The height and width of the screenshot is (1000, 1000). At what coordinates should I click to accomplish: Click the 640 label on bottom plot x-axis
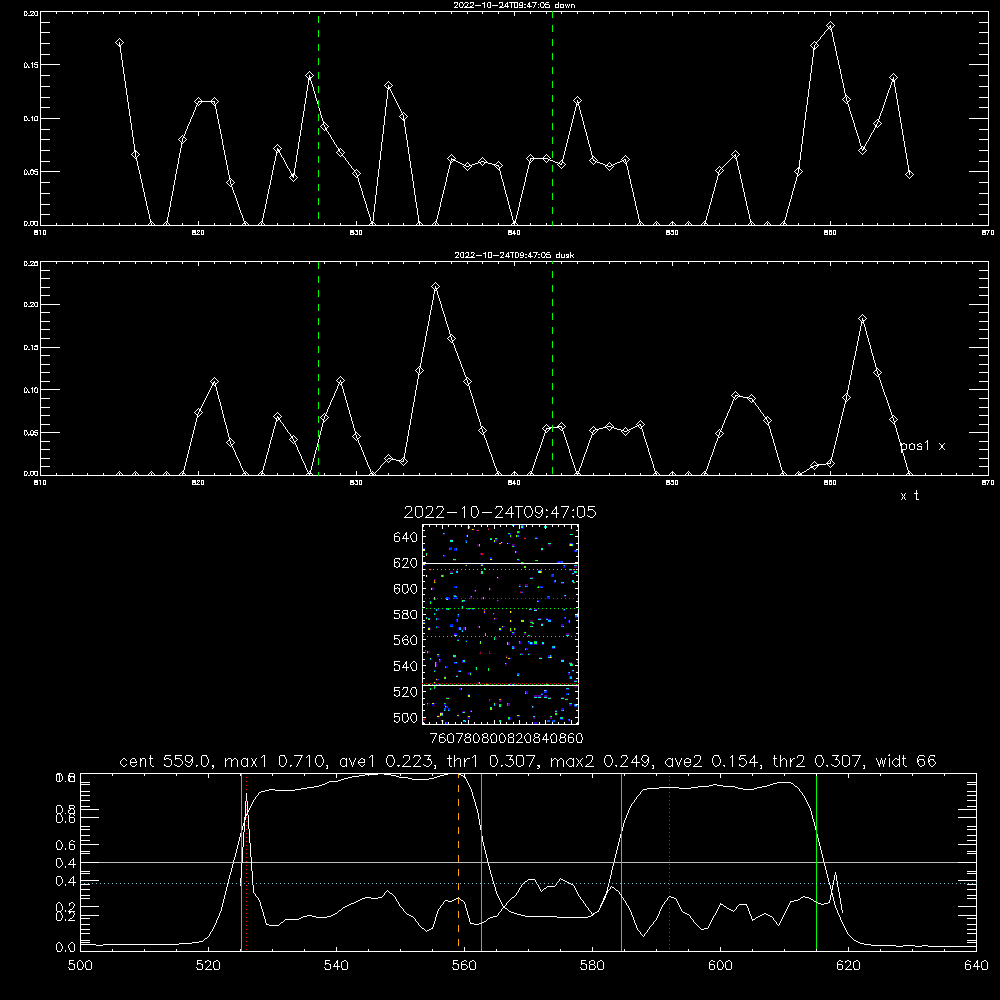pyautogui.click(x=976, y=966)
